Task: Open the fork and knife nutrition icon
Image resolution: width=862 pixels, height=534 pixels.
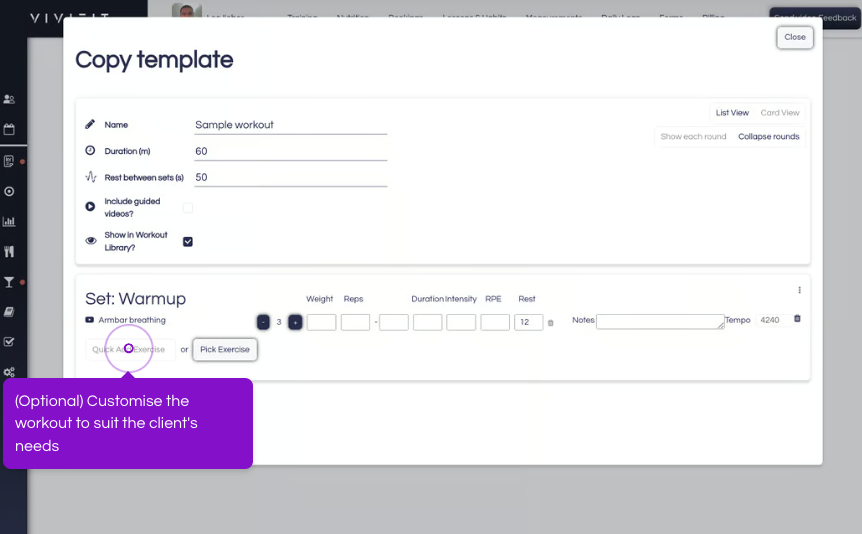Action: (x=9, y=252)
